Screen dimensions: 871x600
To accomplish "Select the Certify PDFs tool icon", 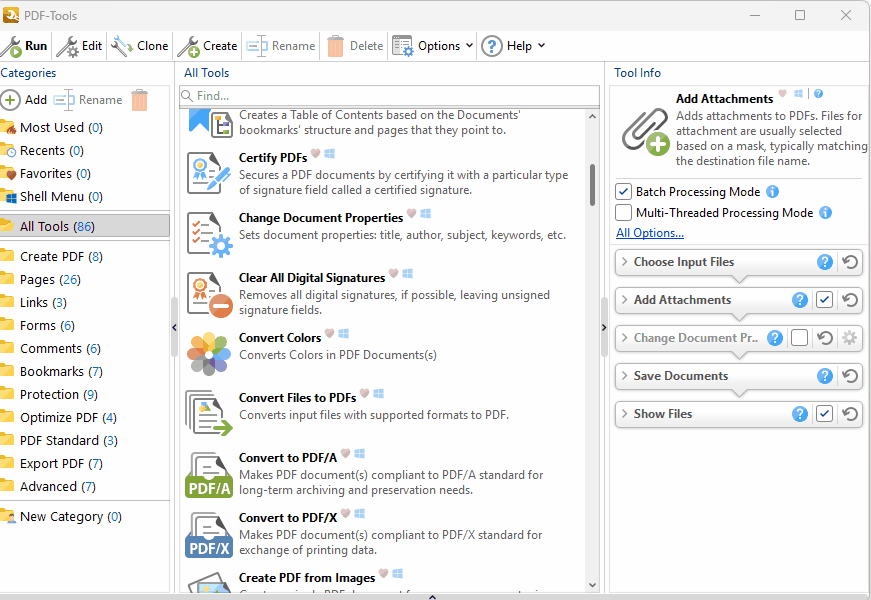I will (x=209, y=172).
